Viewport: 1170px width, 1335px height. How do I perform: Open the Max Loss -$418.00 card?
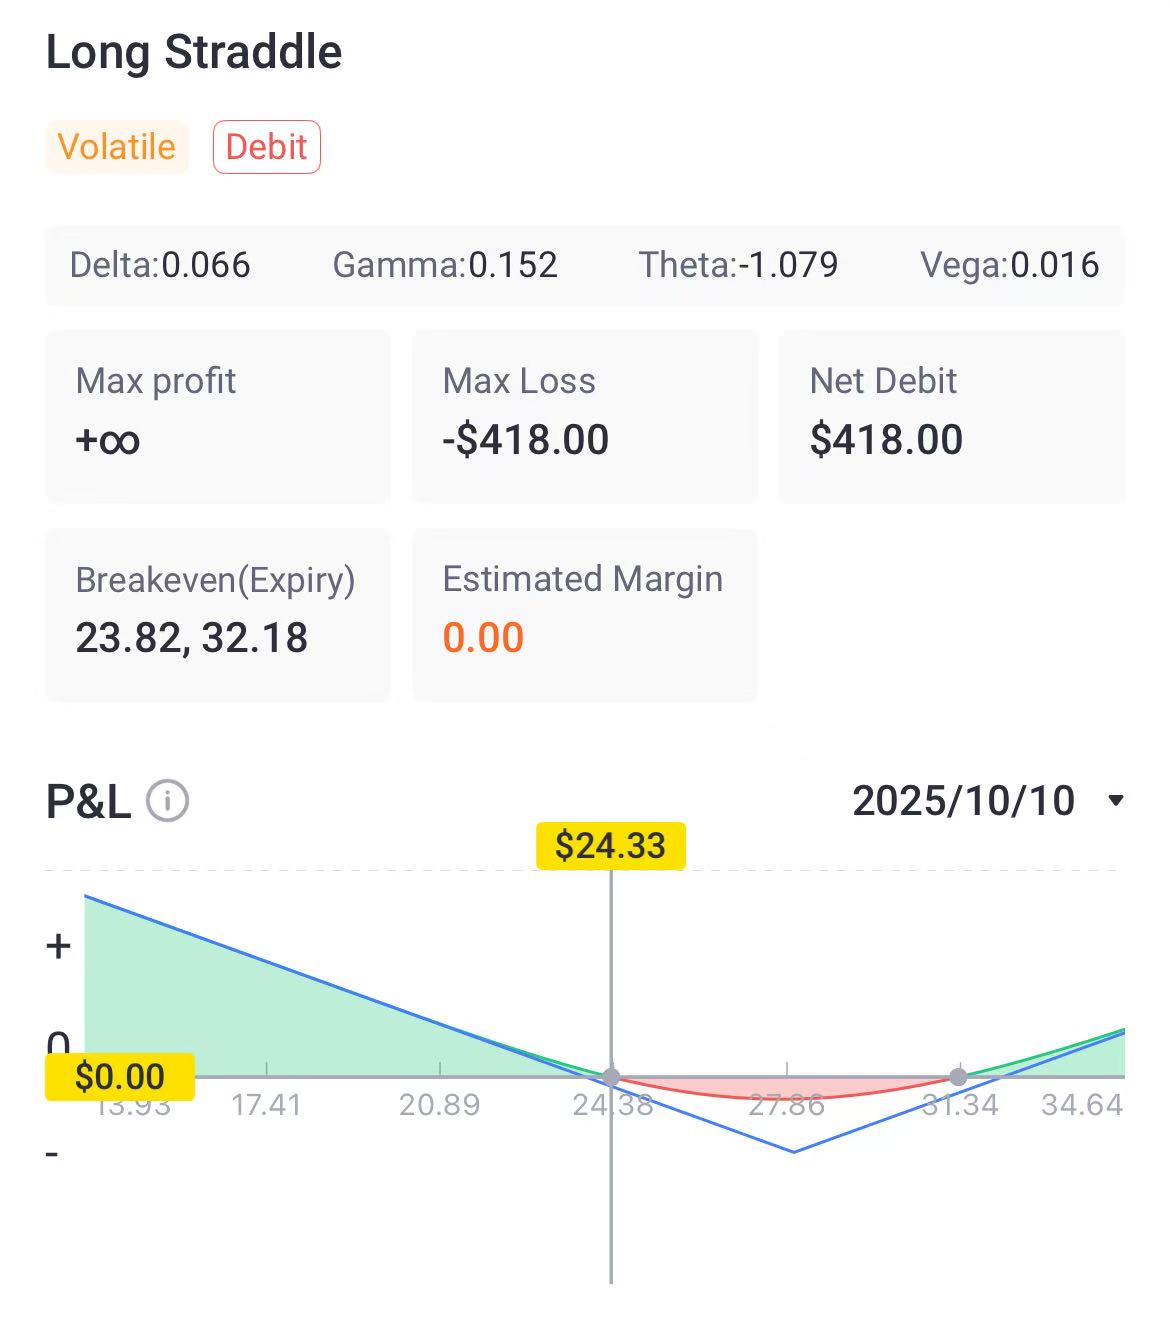pyautogui.click(x=585, y=416)
